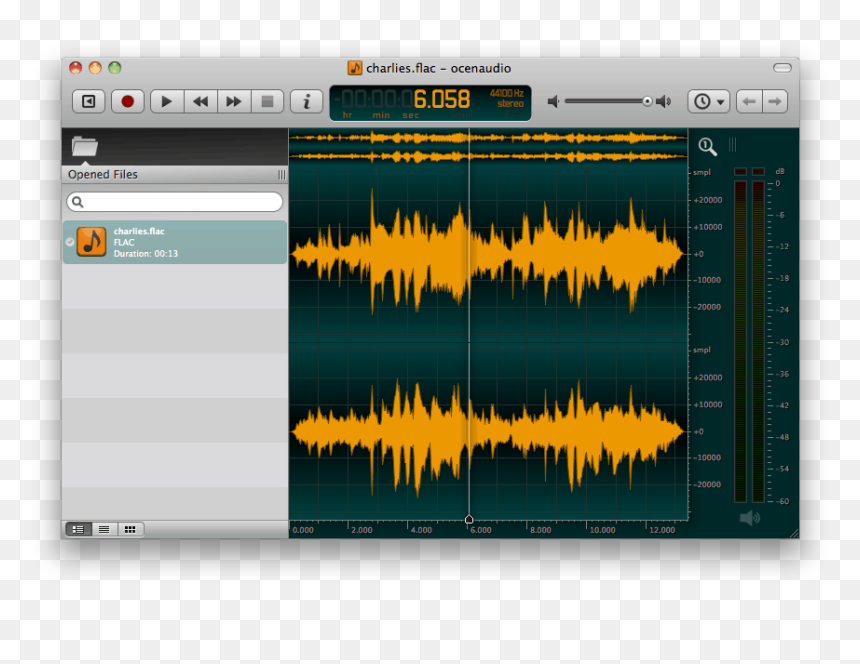Image resolution: width=860 pixels, height=664 pixels.
Task: Click the left level meter bar
Action: (x=740, y=342)
